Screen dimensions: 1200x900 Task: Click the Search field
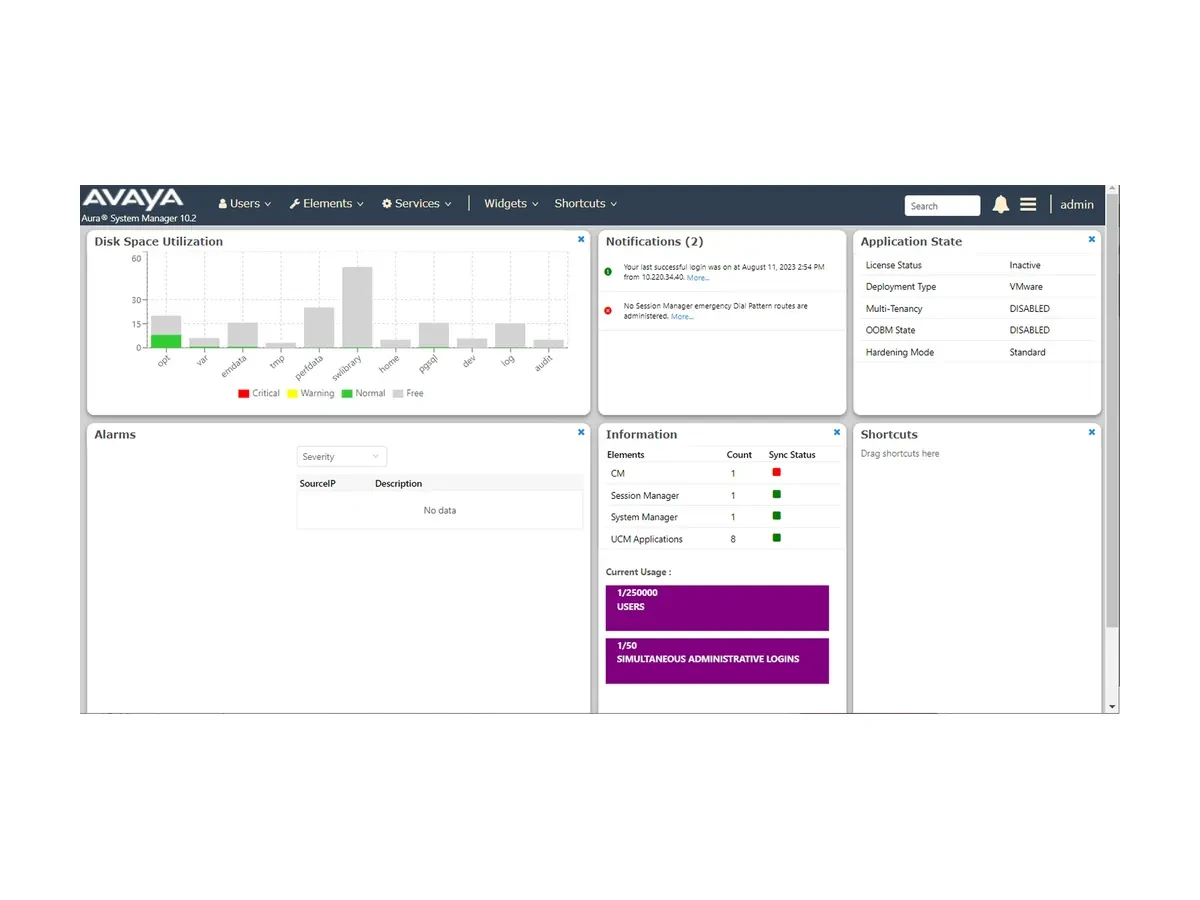tap(943, 206)
